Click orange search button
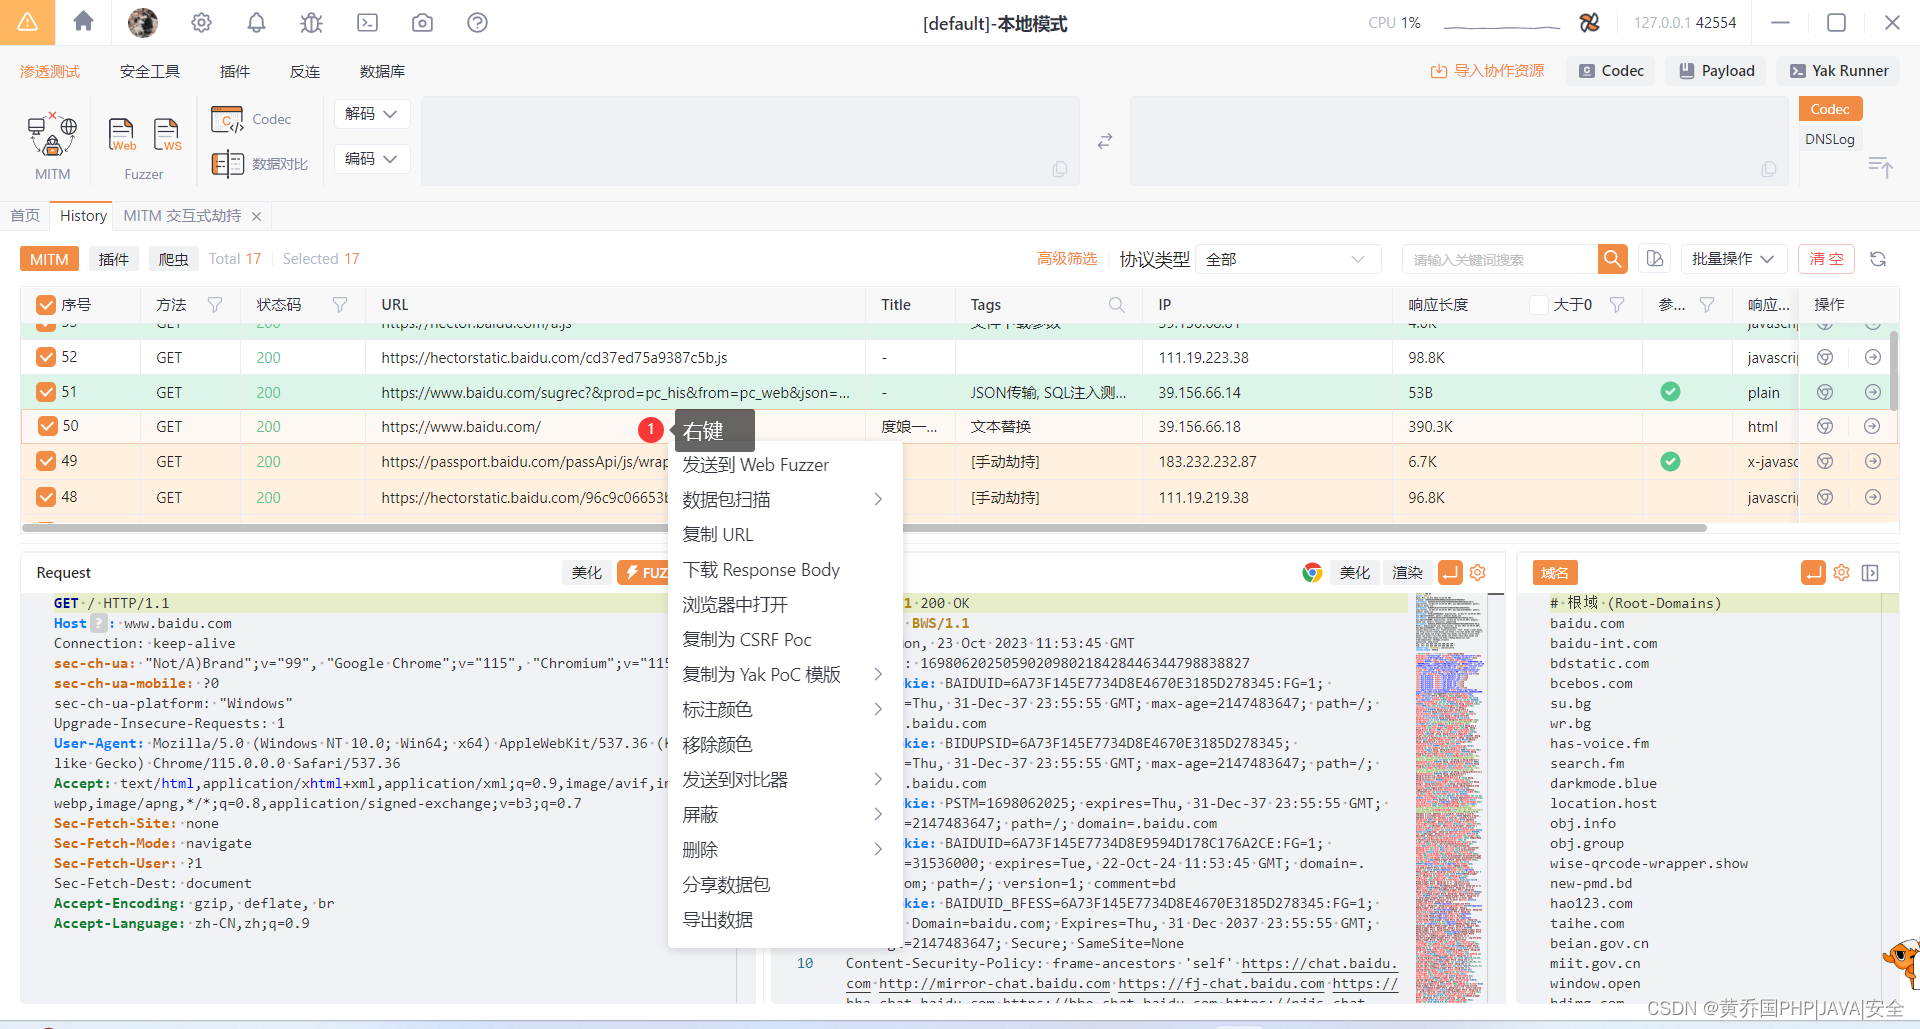This screenshot has height=1029, width=1920. [x=1612, y=259]
